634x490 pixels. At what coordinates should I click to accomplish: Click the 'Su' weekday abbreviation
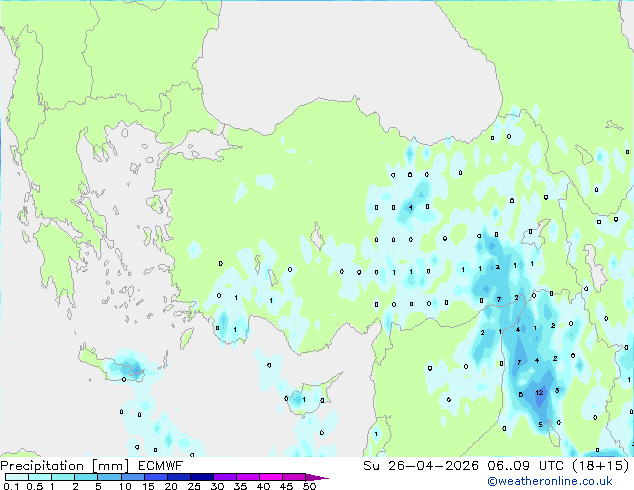click(371, 466)
